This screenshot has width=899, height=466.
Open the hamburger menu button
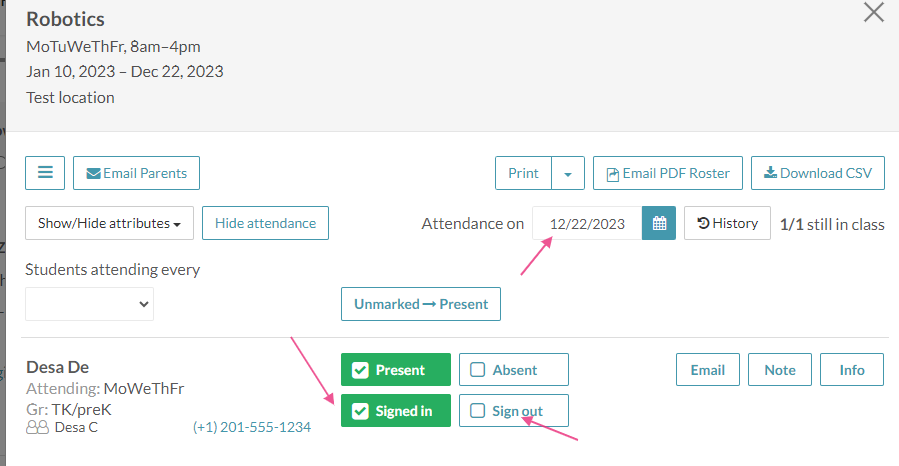(x=45, y=173)
